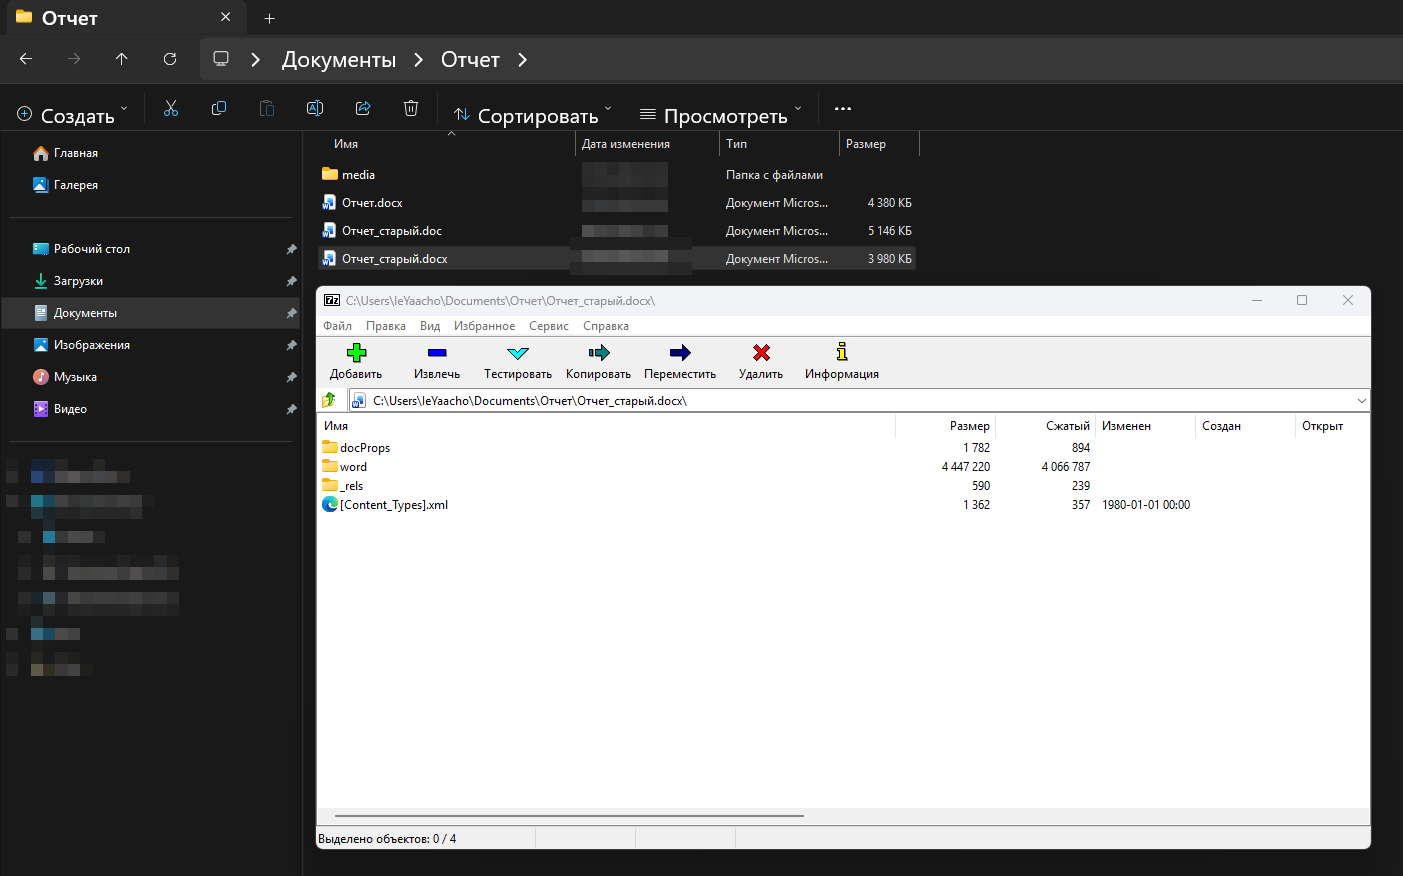The height and width of the screenshot is (876, 1403).
Task: Open Загрузки in the Explorer sidebar
Action: tap(78, 281)
